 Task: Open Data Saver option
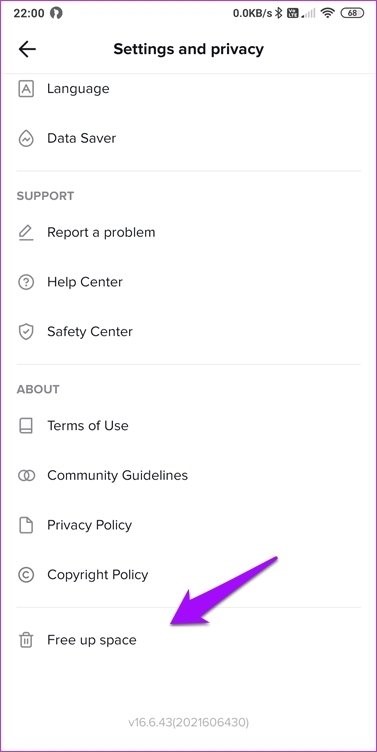(188, 139)
